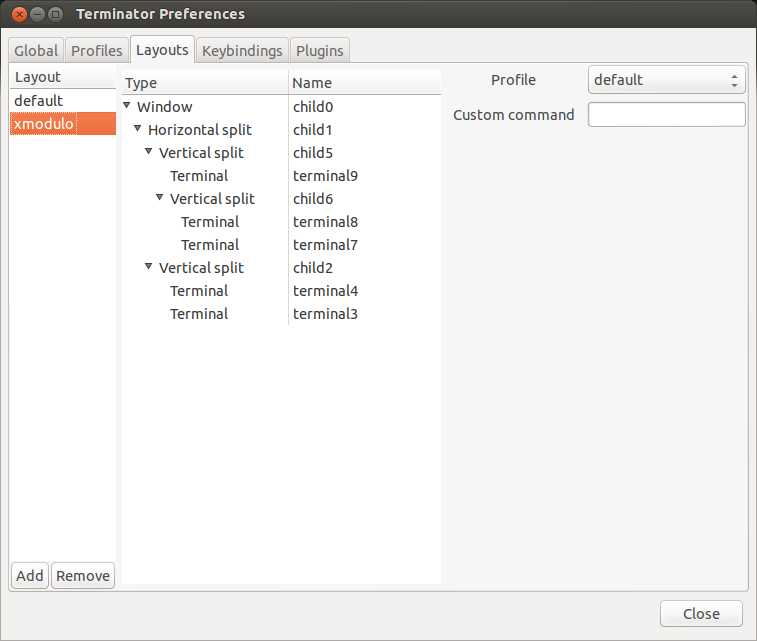Open the Plugins tab
The image size is (757, 641).
(x=320, y=50)
